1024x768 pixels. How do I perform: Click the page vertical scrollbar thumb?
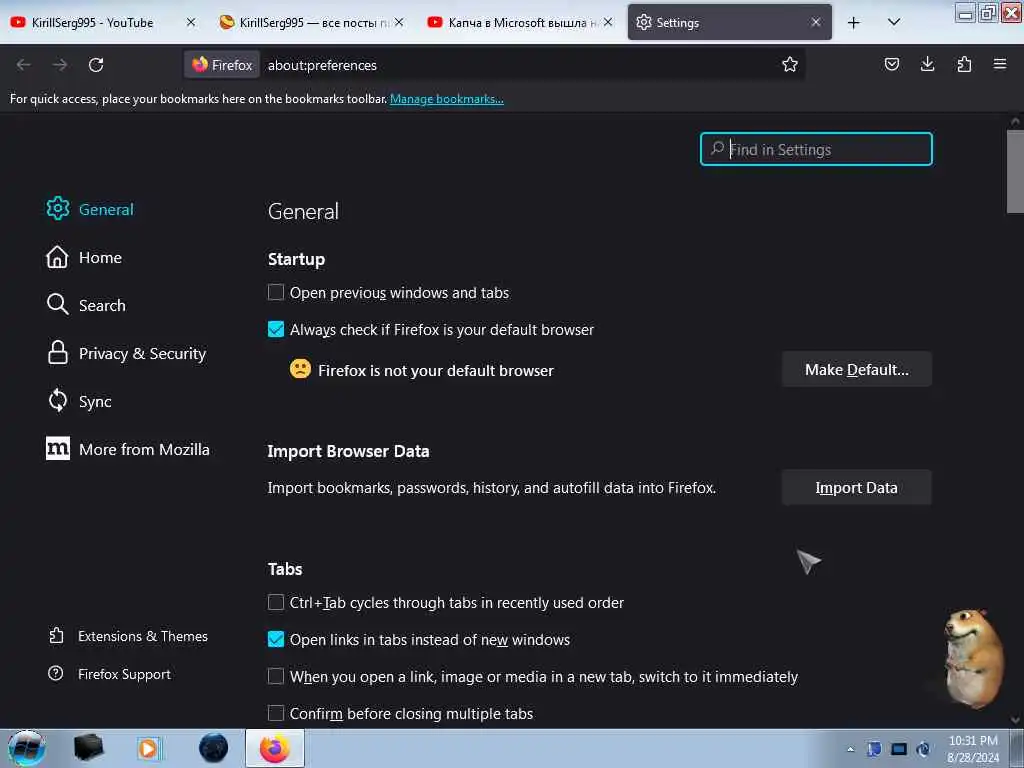[x=1015, y=171]
